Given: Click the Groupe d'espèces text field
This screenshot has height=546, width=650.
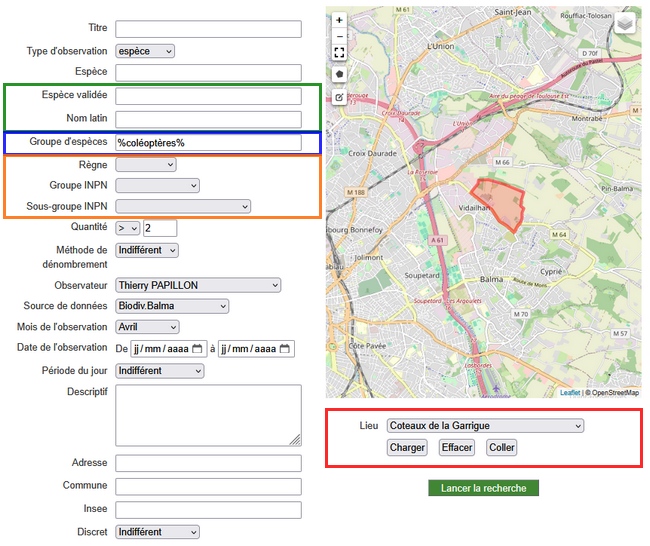Looking at the screenshot, I should pos(208,143).
